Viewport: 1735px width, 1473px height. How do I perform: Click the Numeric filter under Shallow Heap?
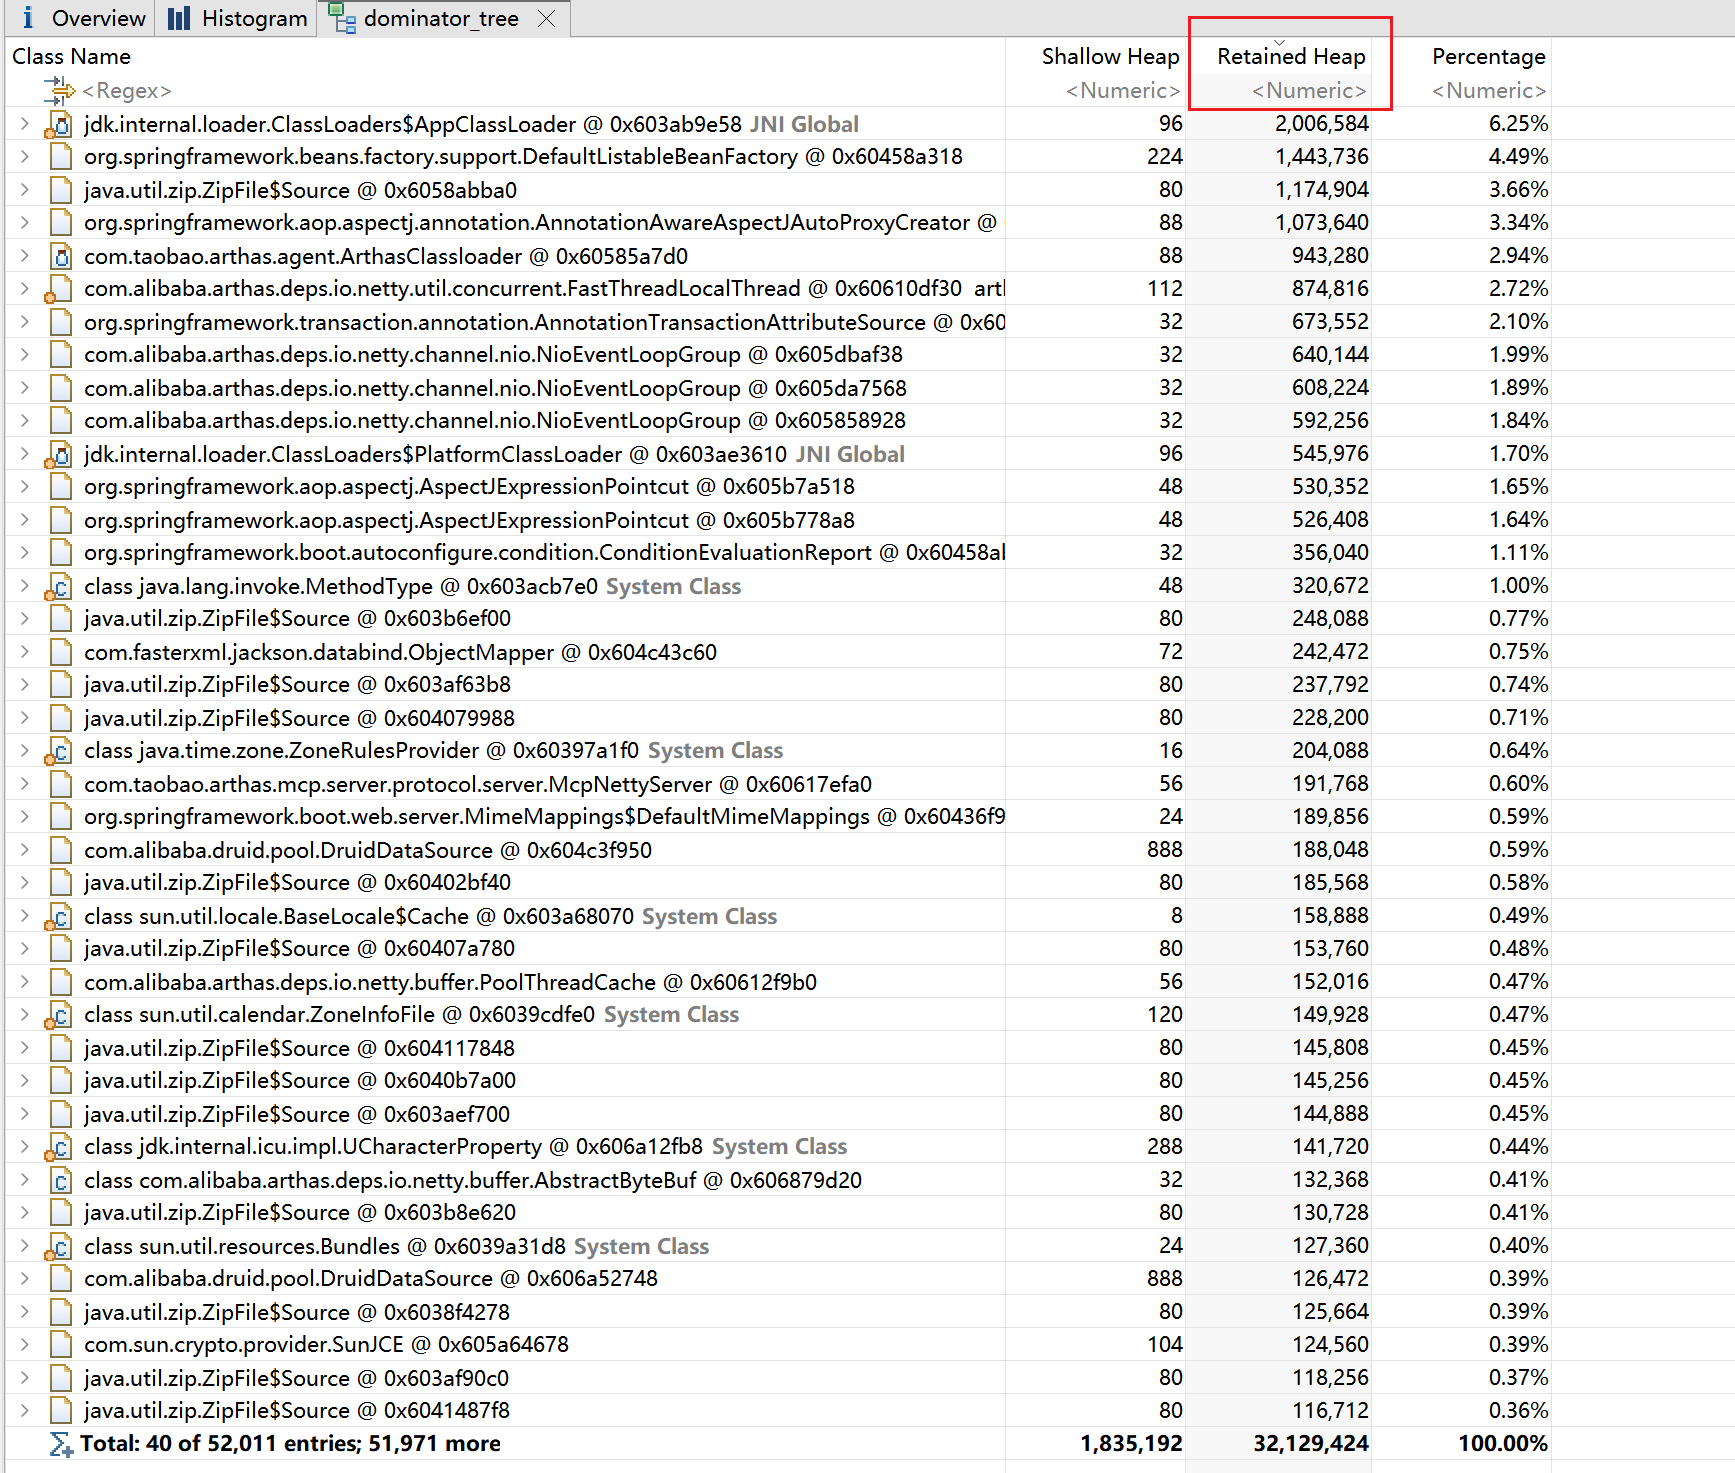[1123, 91]
